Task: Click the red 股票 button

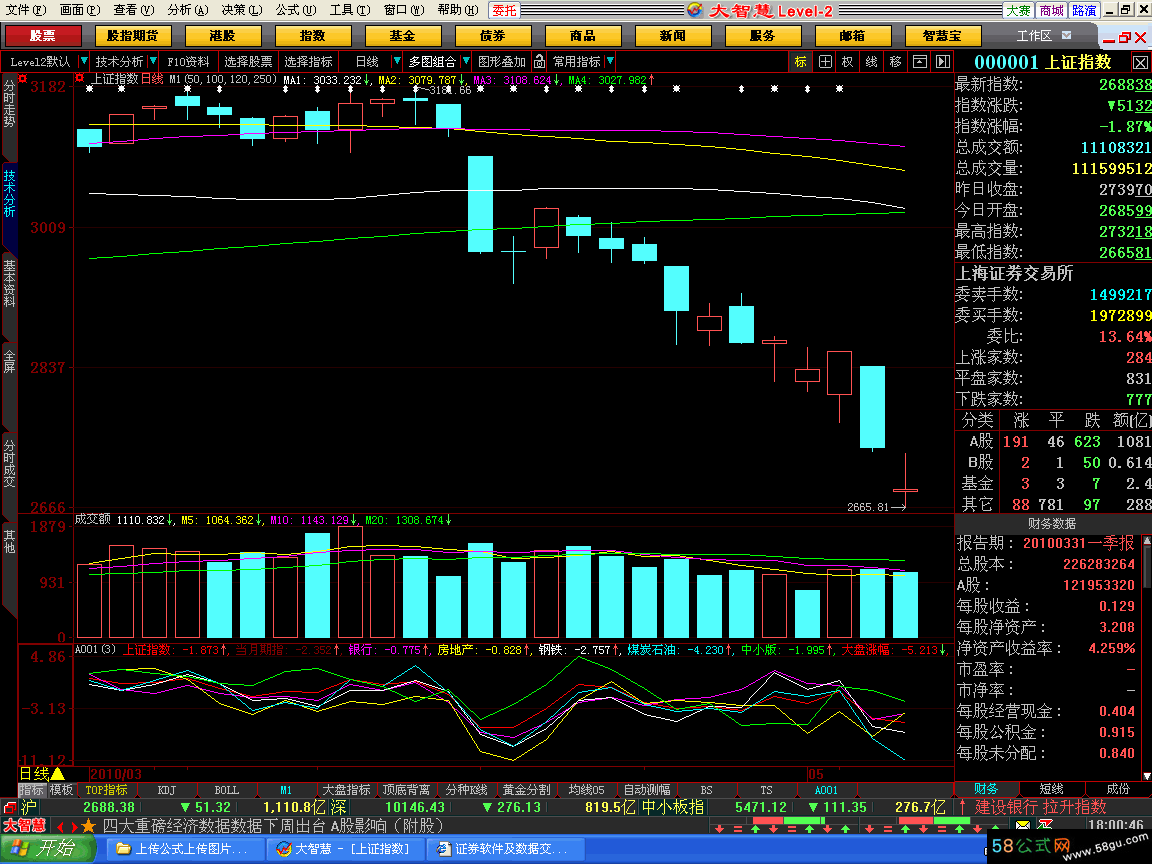Action: pos(43,35)
